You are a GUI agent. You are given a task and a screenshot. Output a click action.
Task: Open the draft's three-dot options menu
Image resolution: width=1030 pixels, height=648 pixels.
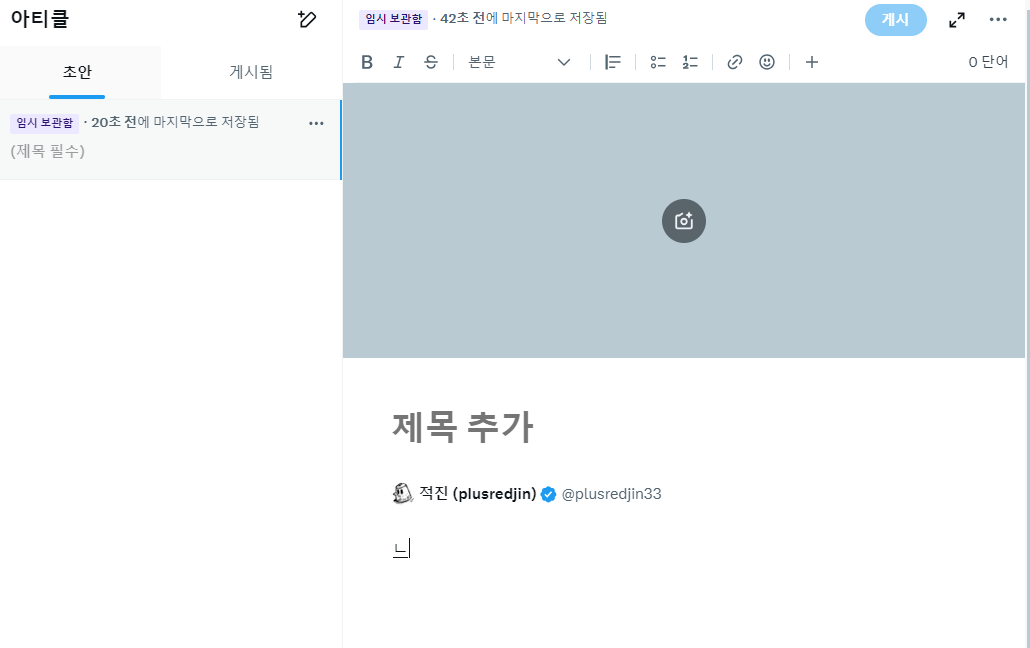click(x=316, y=123)
